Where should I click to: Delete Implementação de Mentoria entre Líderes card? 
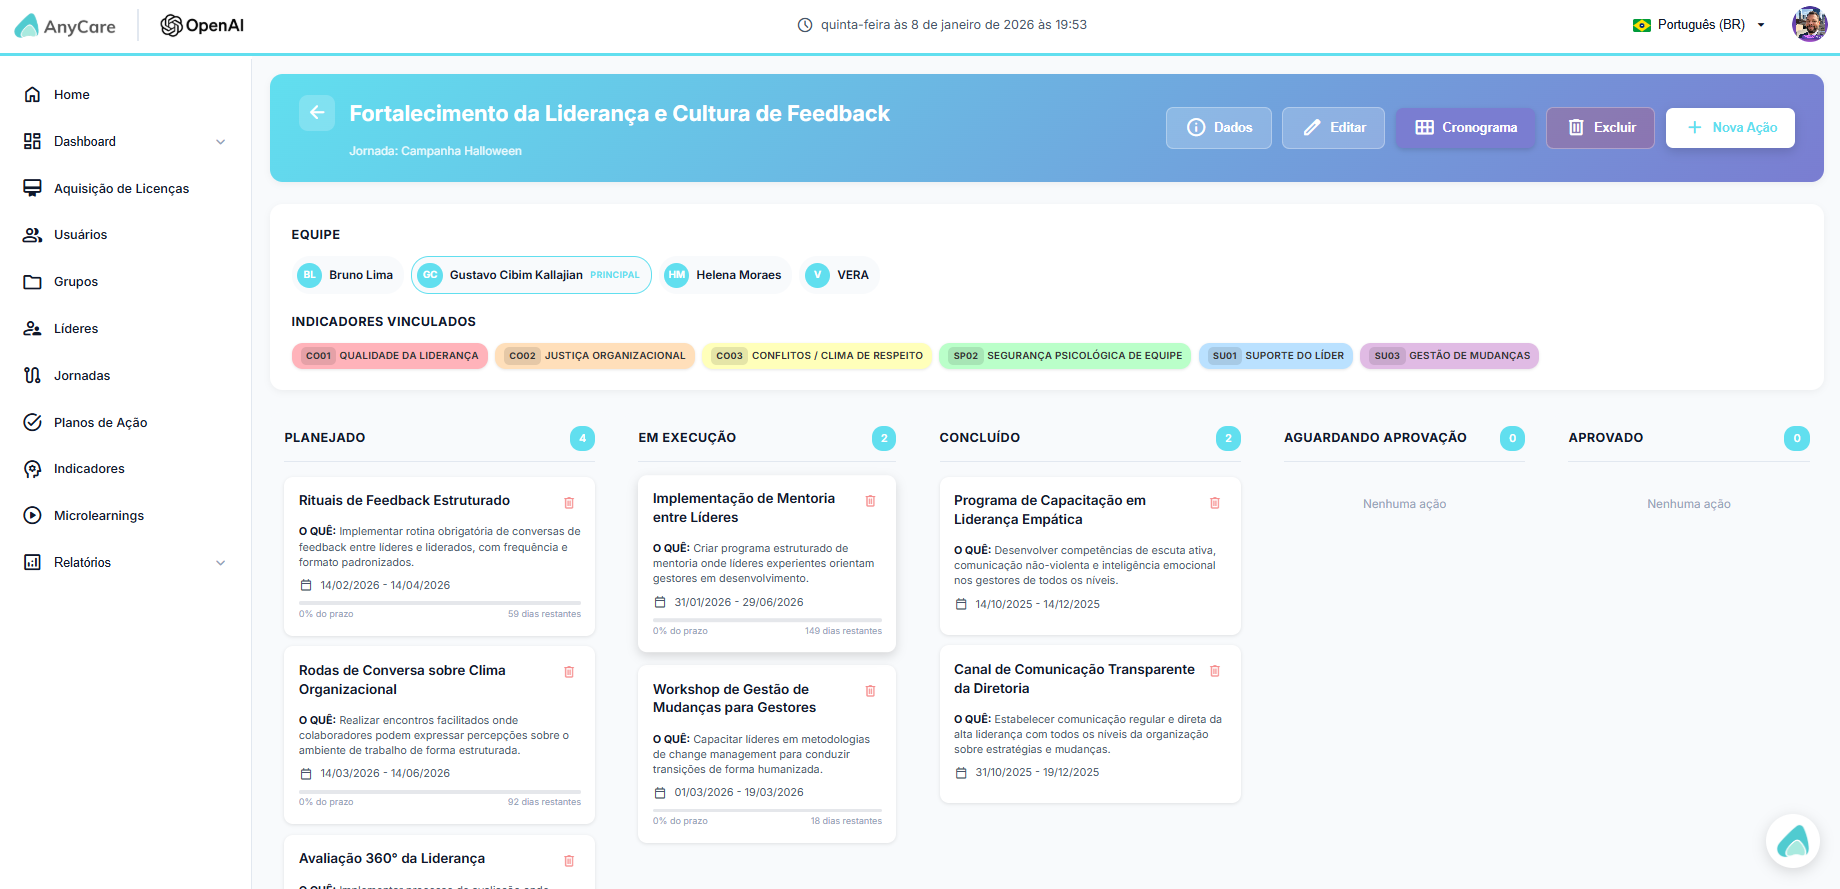click(x=870, y=501)
